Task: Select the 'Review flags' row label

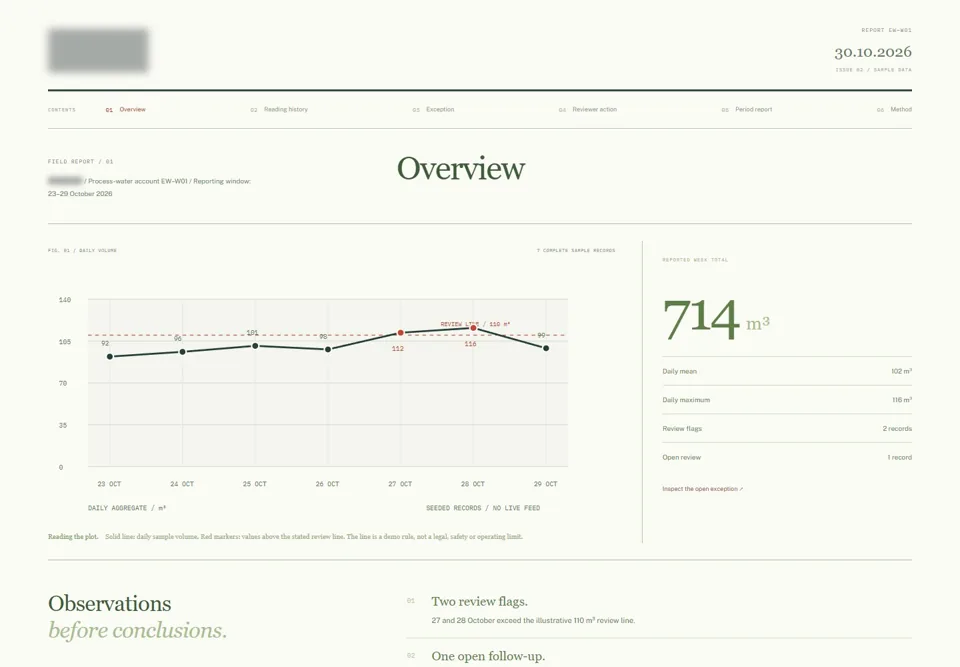Action: [682, 429]
